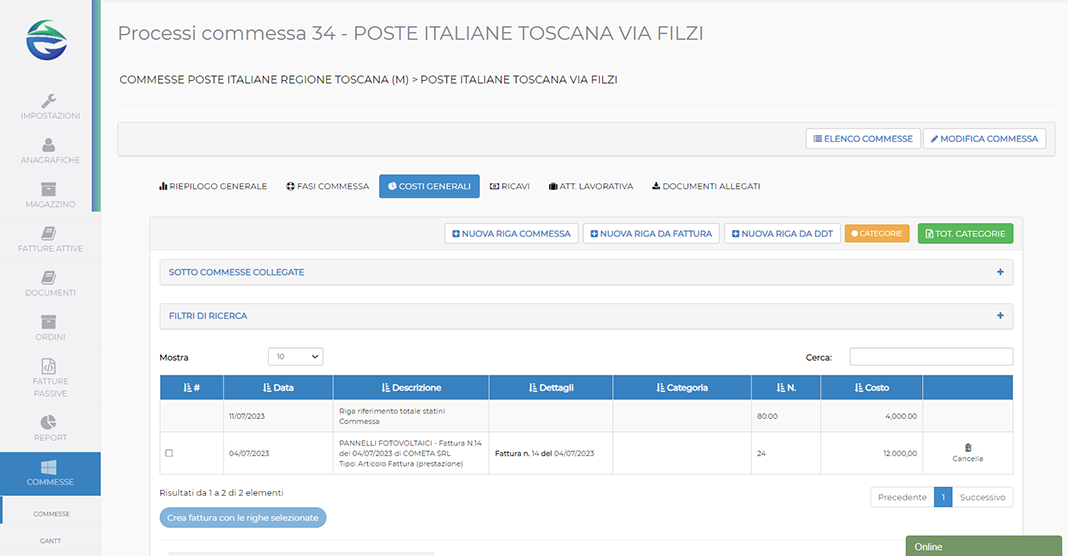The height and width of the screenshot is (556, 1068).
Task: Click breadcrumb Commesse Poste Italiane Regione Toscana
Action: coord(264,80)
